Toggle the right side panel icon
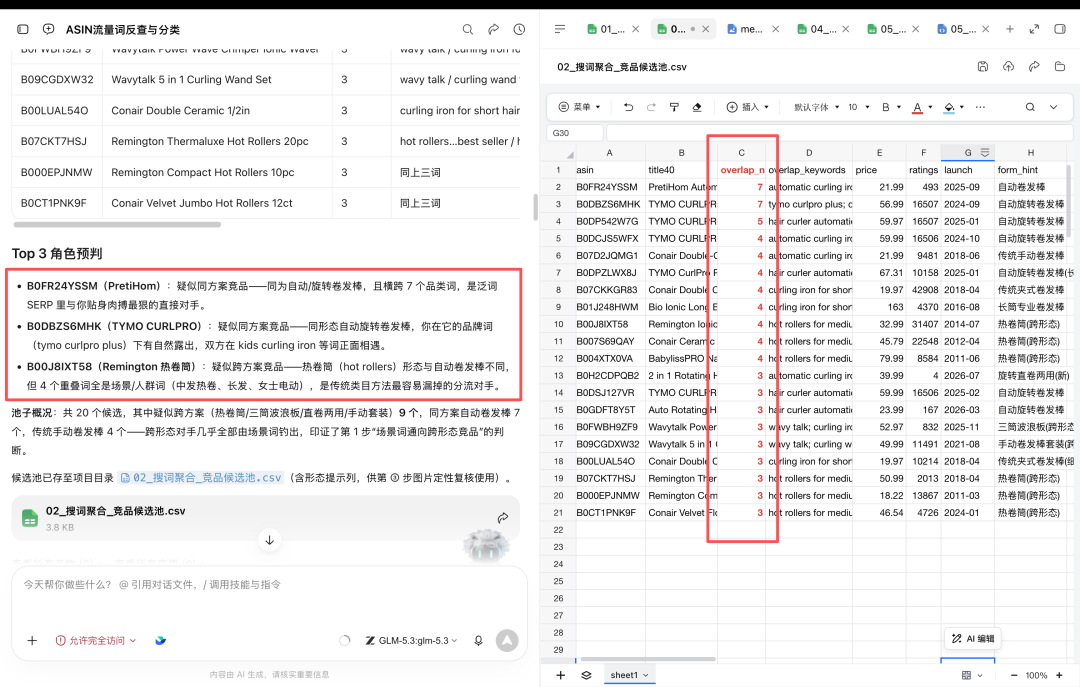Viewport: 1080px width, 687px height. coord(1060,29)
